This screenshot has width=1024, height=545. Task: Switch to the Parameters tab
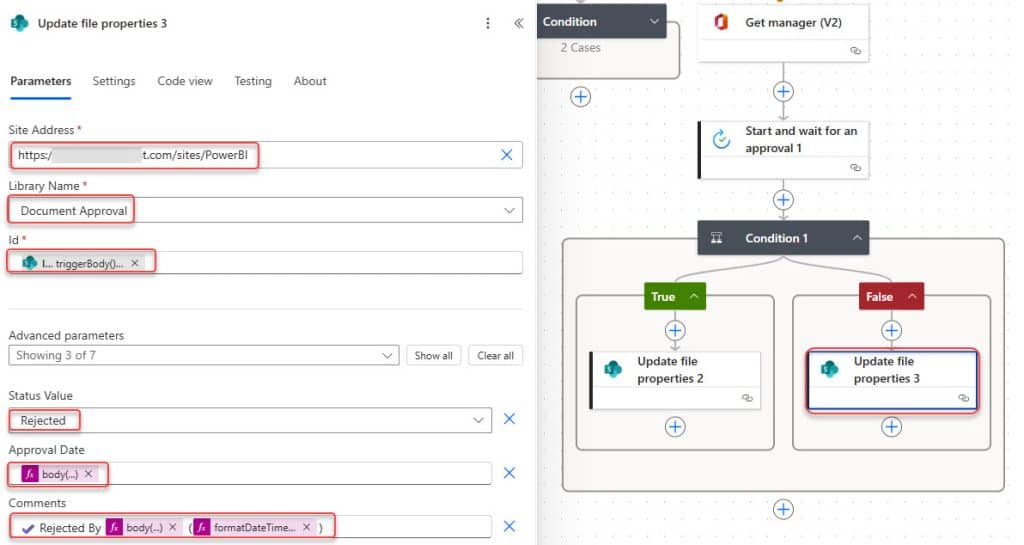pyautogui.click(x=40, y=81)
